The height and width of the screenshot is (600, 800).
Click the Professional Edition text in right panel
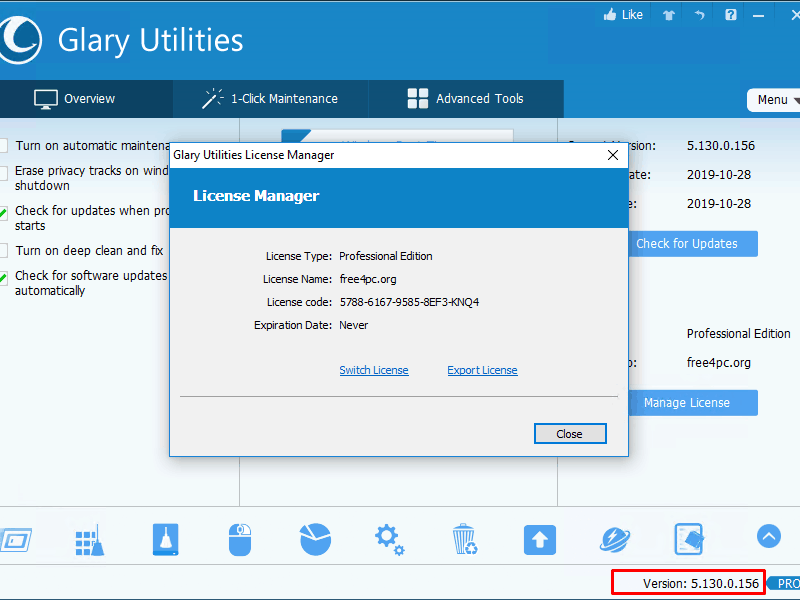[738, 334]
